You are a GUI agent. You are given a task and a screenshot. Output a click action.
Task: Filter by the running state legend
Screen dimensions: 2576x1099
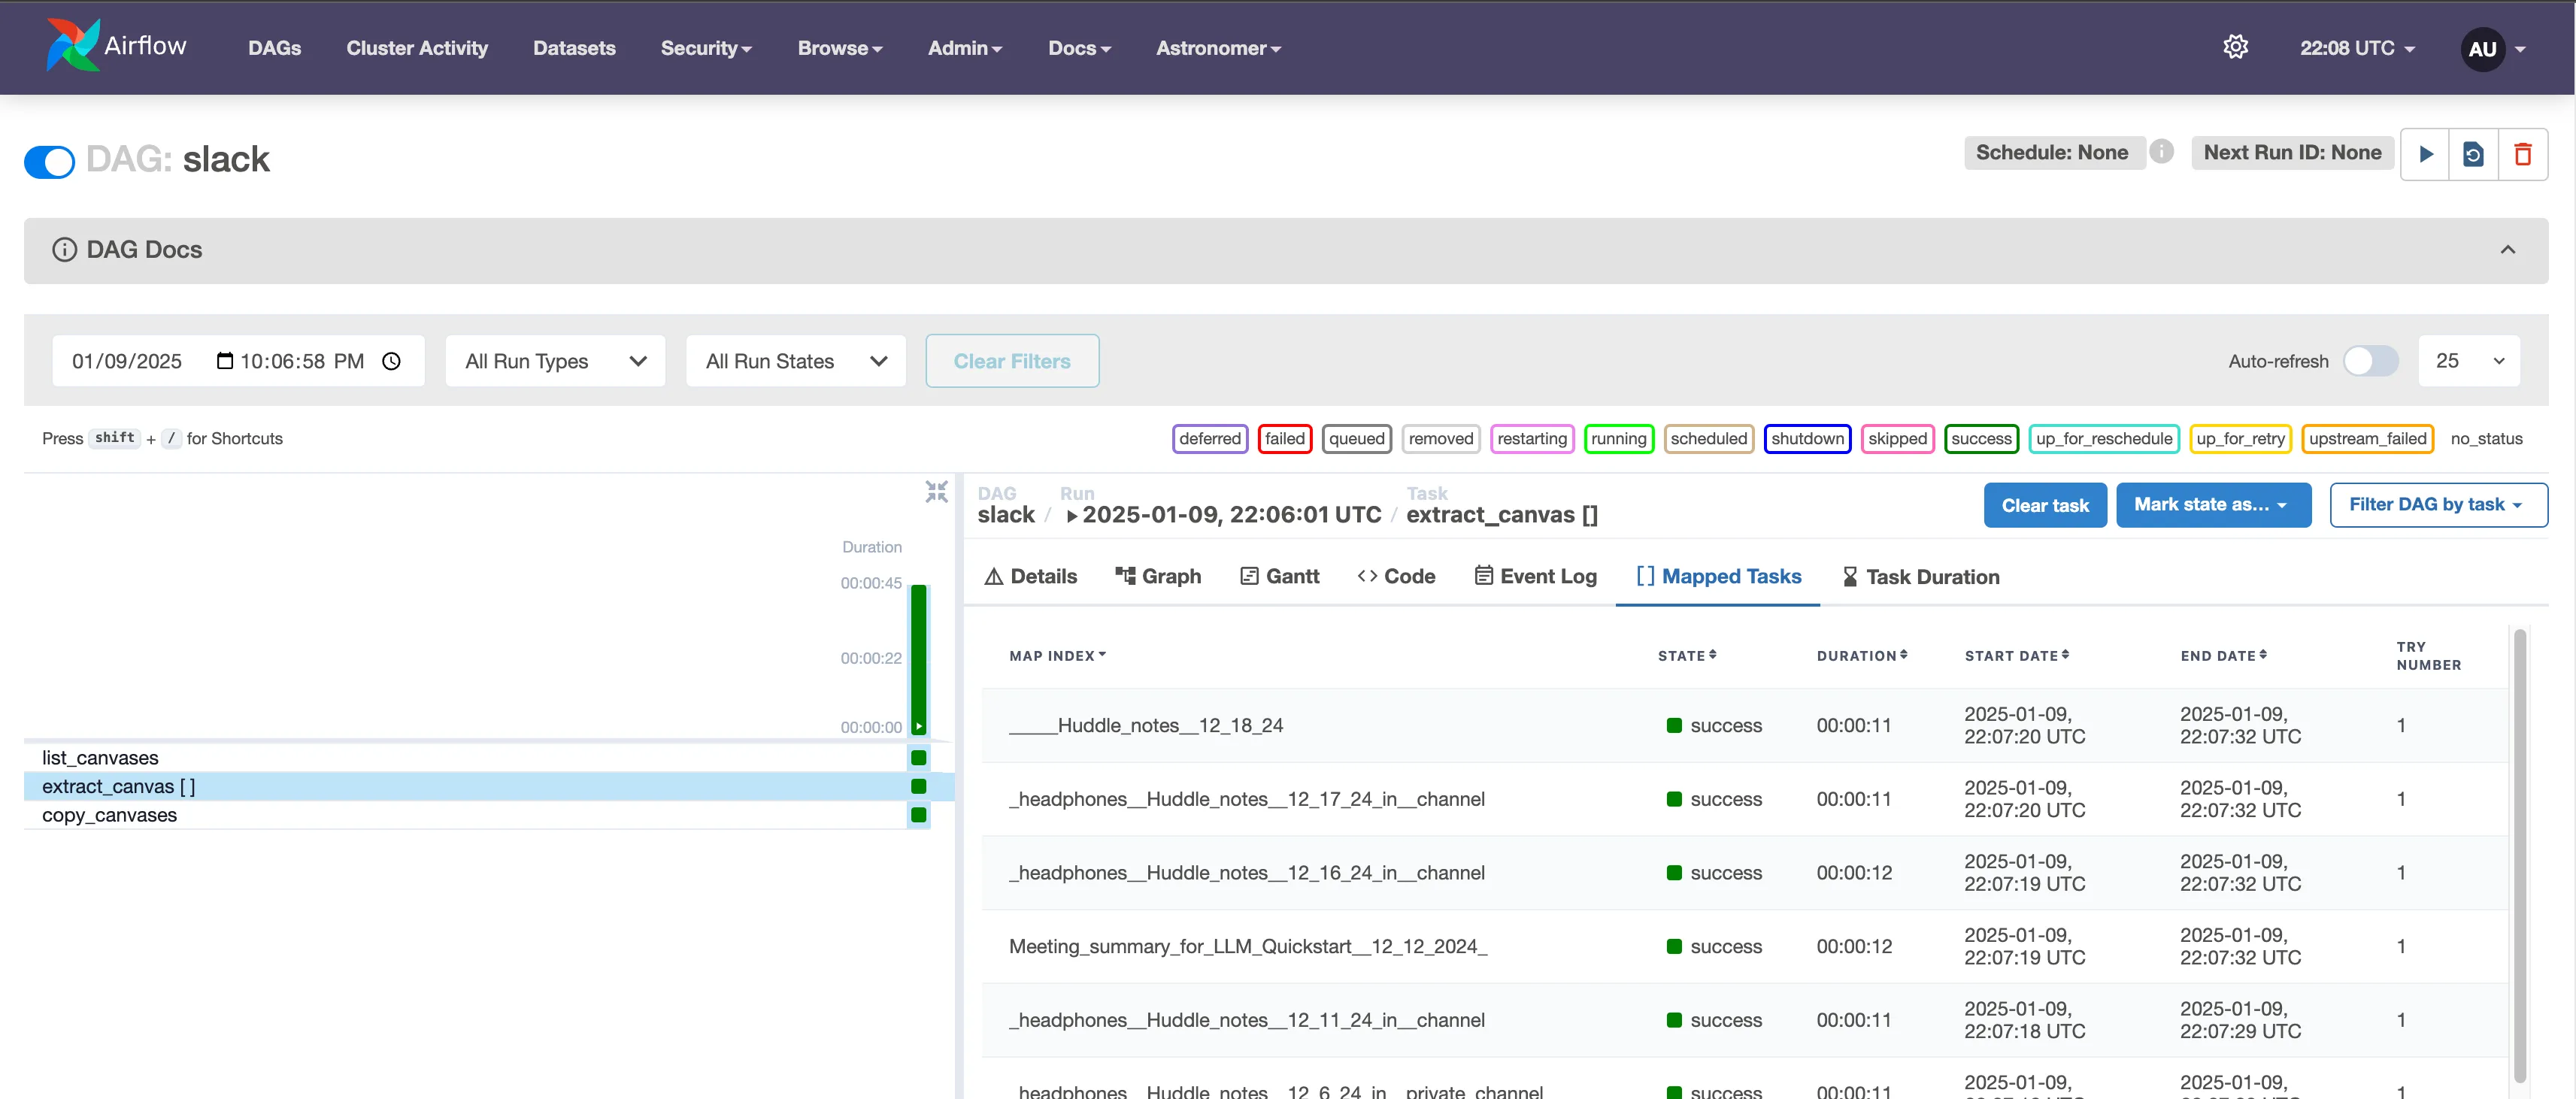(x=1618, y=438)
